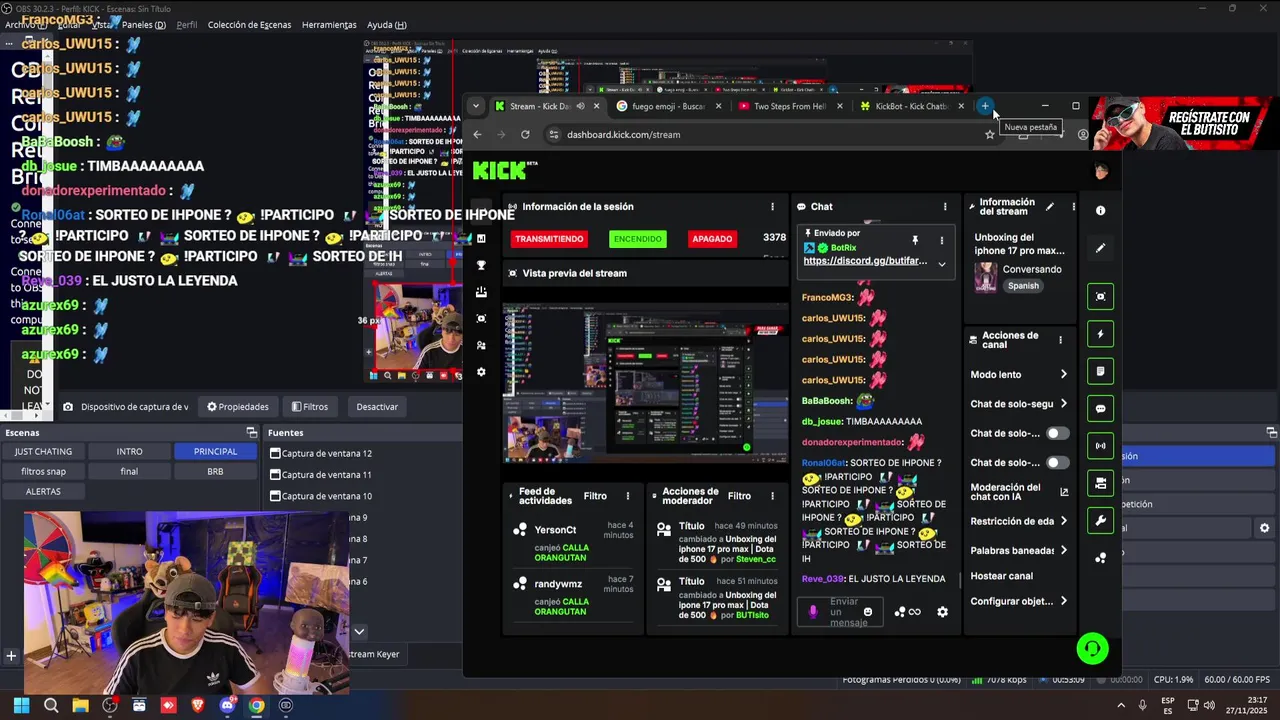This screenshot has height=720, width=1280.
Task: Expand the OBS Fuentes list down arrow
Action: tap(359, 631)
